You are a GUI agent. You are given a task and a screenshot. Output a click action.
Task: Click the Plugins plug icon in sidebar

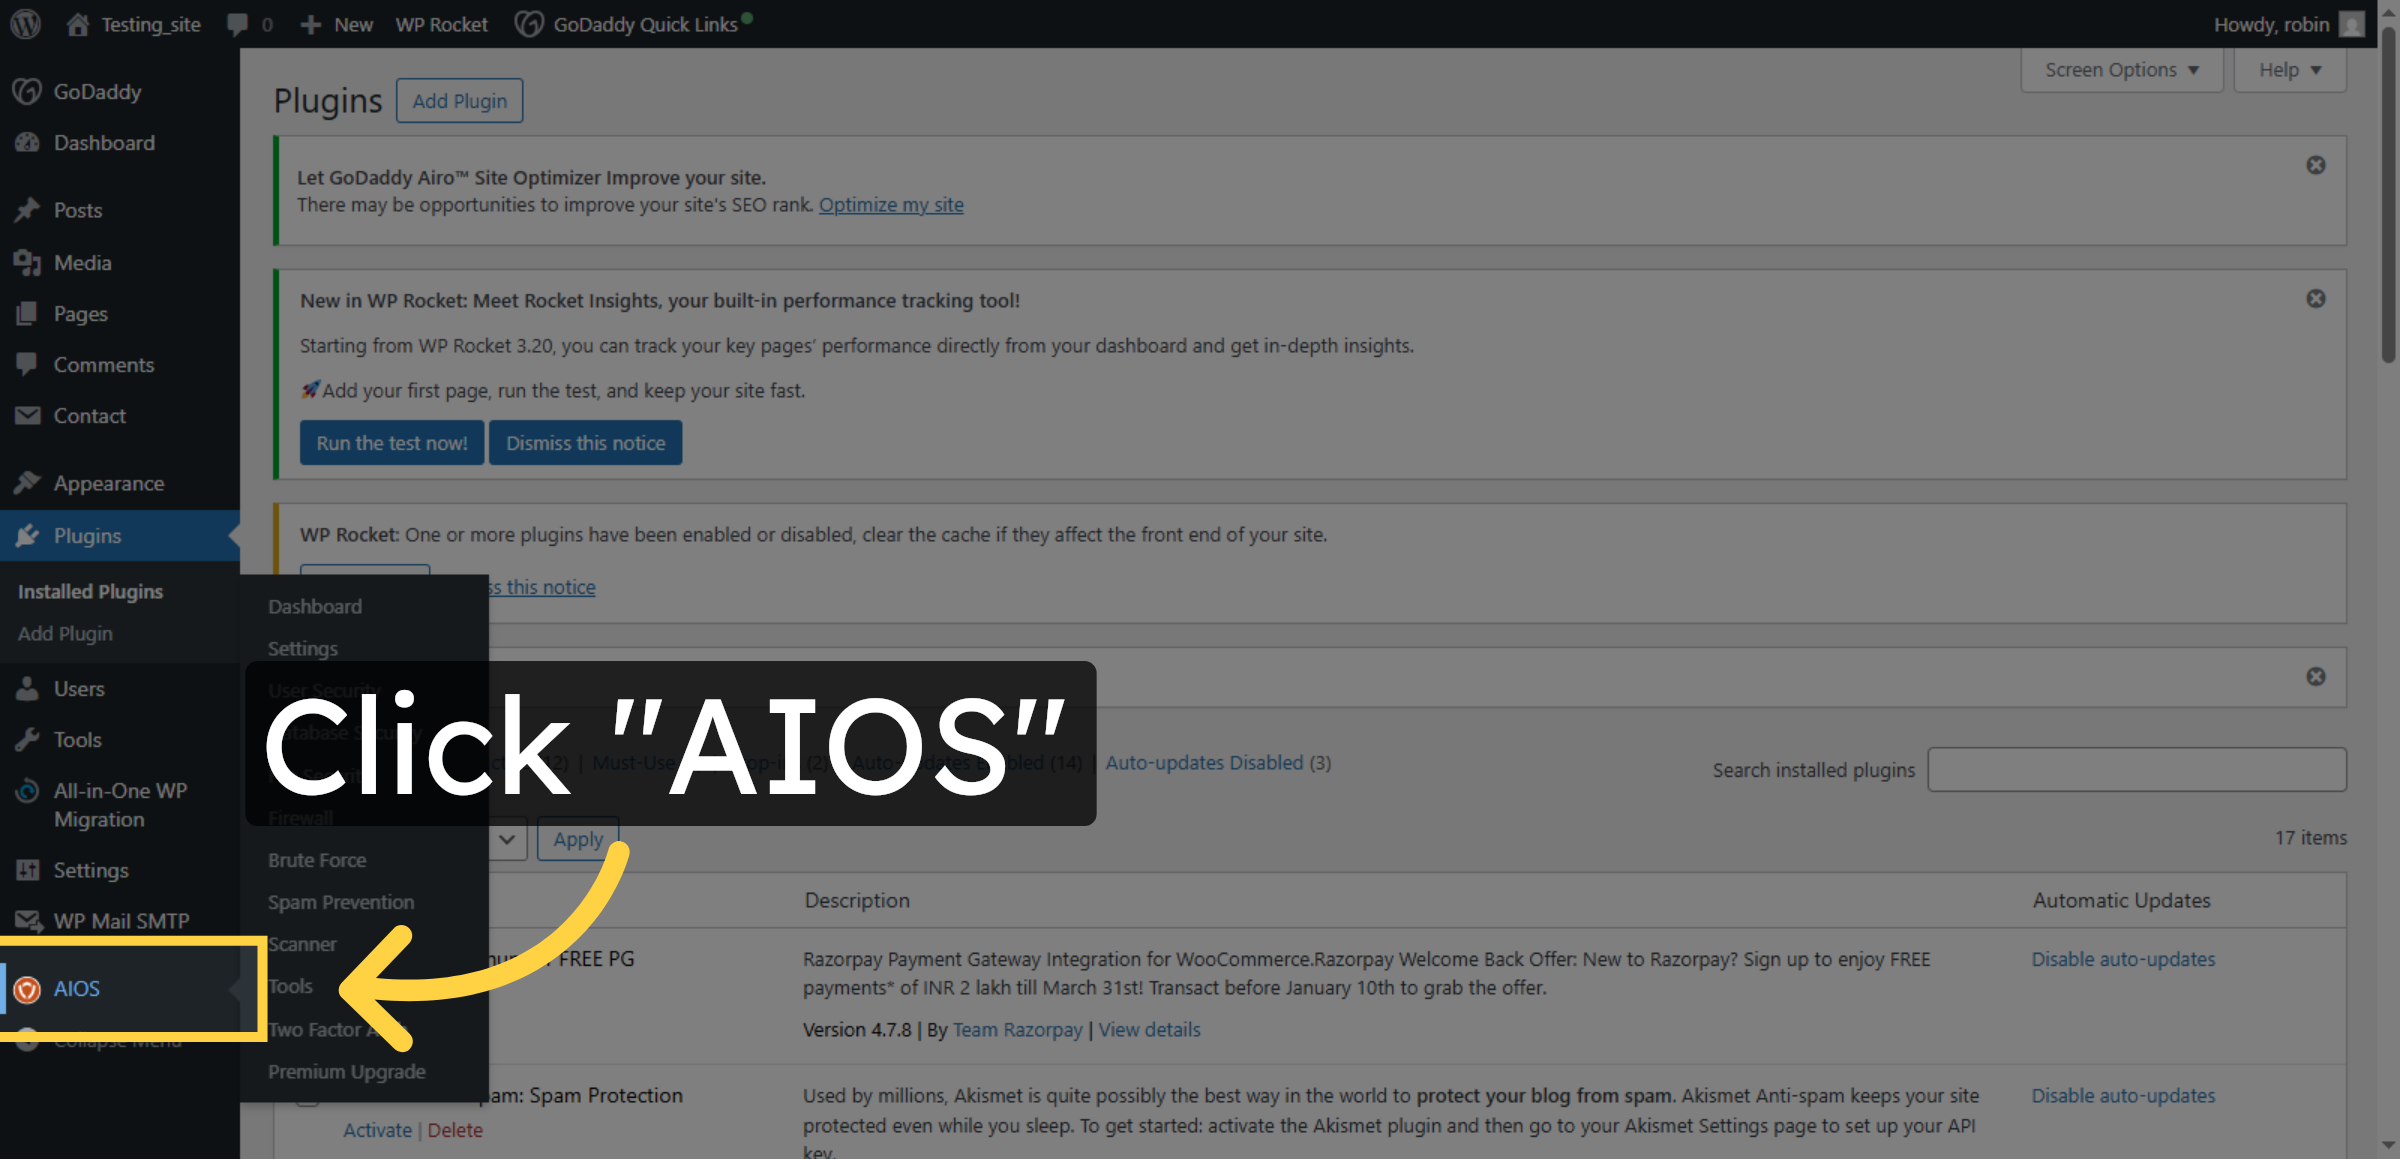click(x=29, y=536)
